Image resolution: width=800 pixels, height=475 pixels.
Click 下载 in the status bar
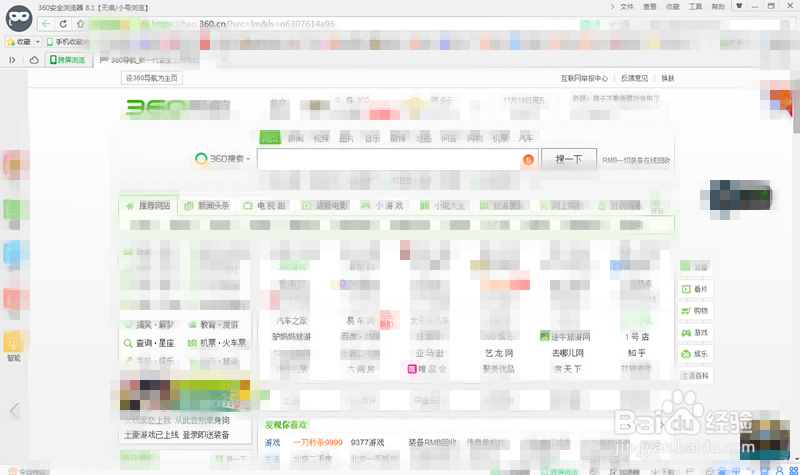pos(663,471)
